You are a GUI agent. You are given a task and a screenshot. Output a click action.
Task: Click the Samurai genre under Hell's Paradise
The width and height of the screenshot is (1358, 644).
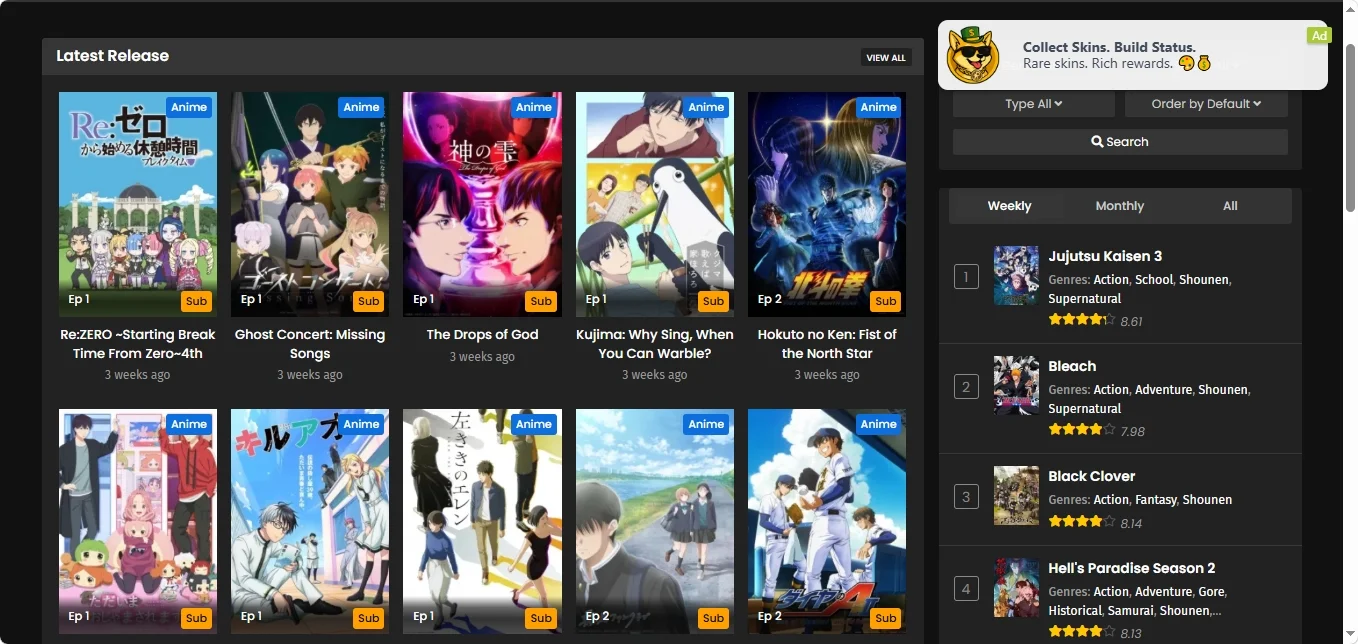pyautogui.click(x=1131, y=611)
